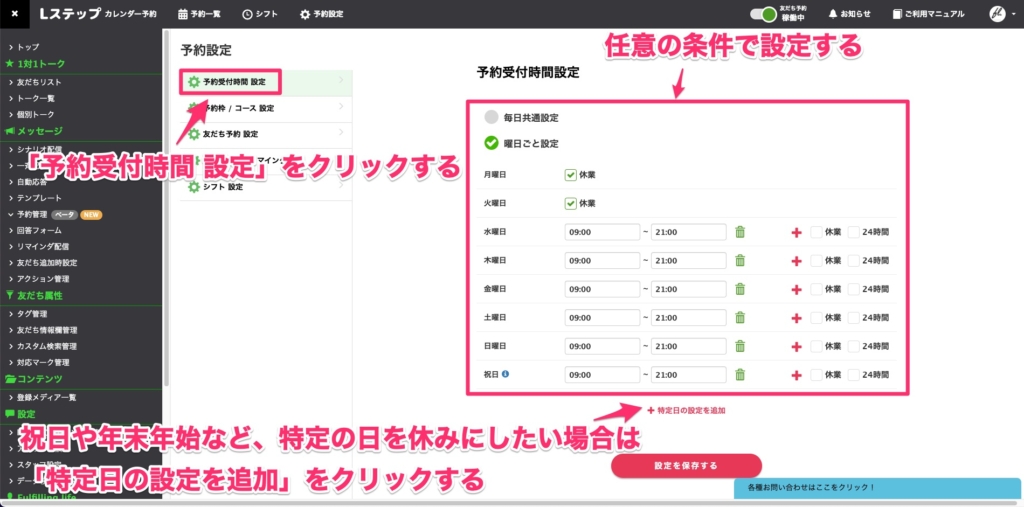1024x507 pixels.
Task: Click the お知らせ bell icon
Action: point(832,14)
